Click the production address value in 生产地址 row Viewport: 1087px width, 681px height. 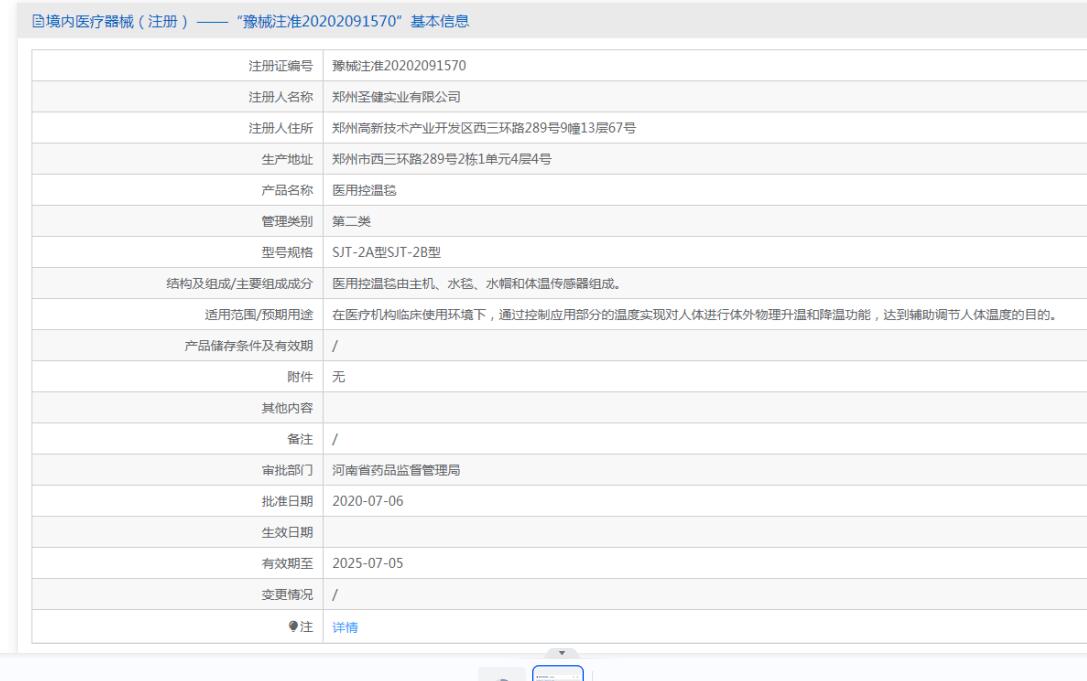pyautogui.click(x=440, y=159)
